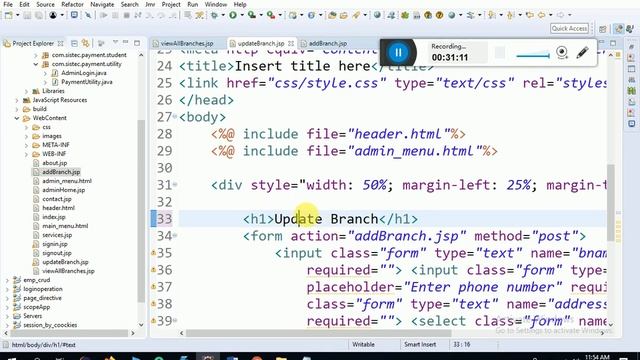
Task: Click the Open Web Browser globe icon
Action: [377, 15]
